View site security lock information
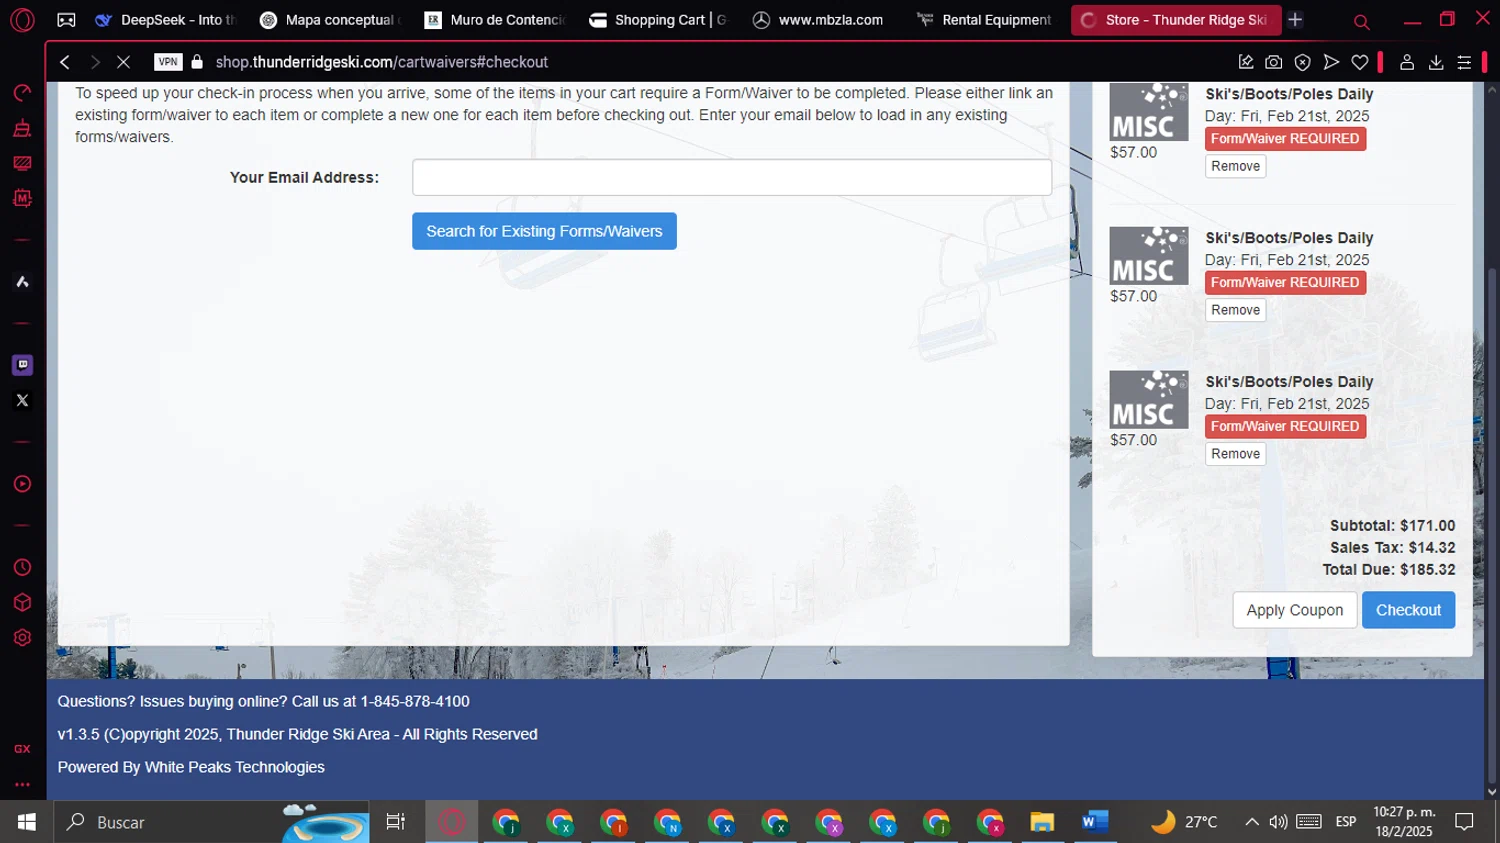The image size is (1500, 843). pos(197,62)
